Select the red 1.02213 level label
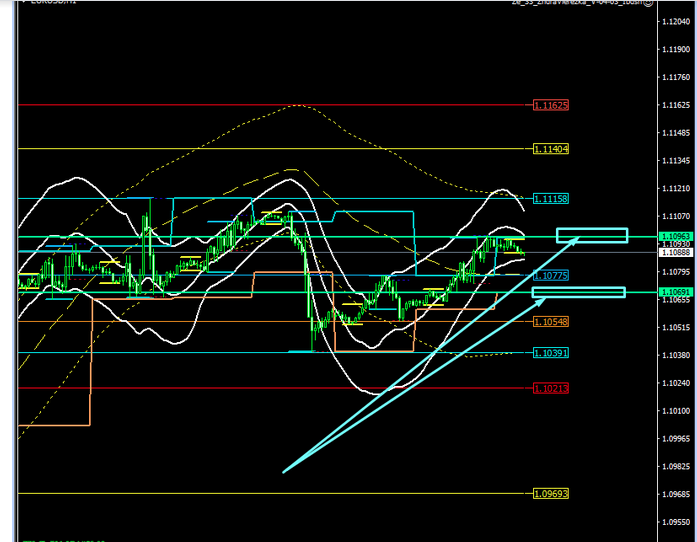 pyautogui.click(x=550, y=387)
